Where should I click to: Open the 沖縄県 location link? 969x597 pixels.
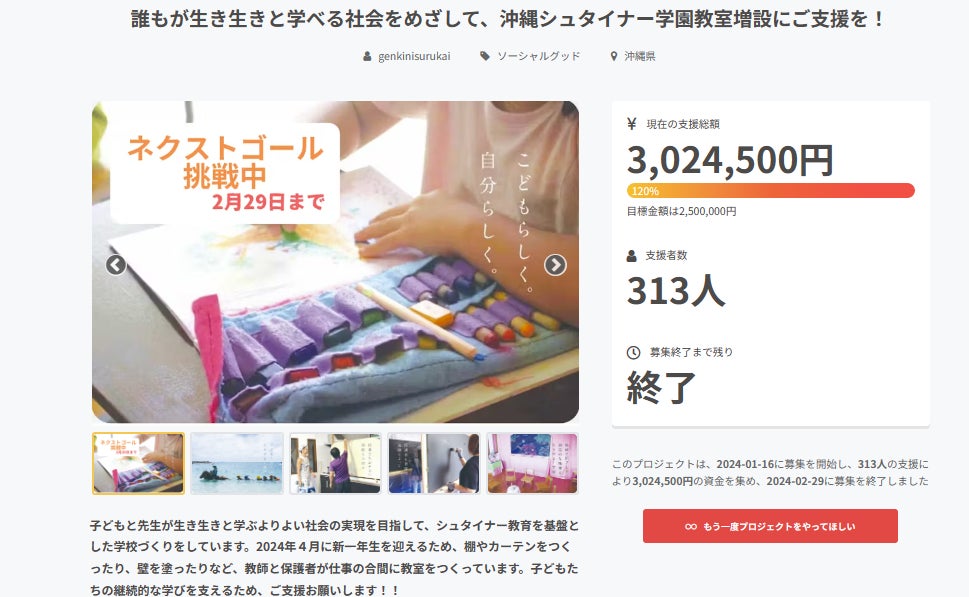click(x=640, y=56)
